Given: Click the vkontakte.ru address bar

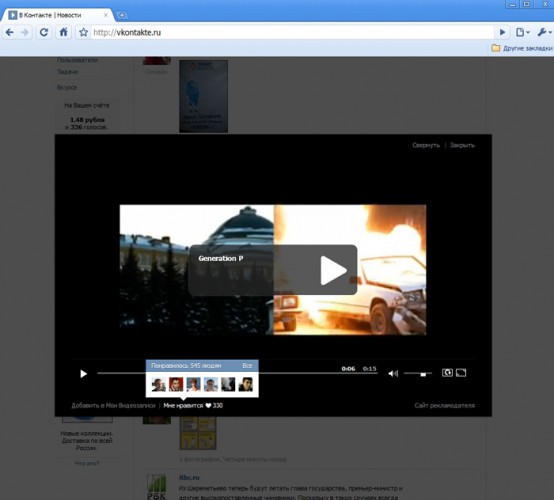Looking at the screenshot, I should [x=292, y=33].
